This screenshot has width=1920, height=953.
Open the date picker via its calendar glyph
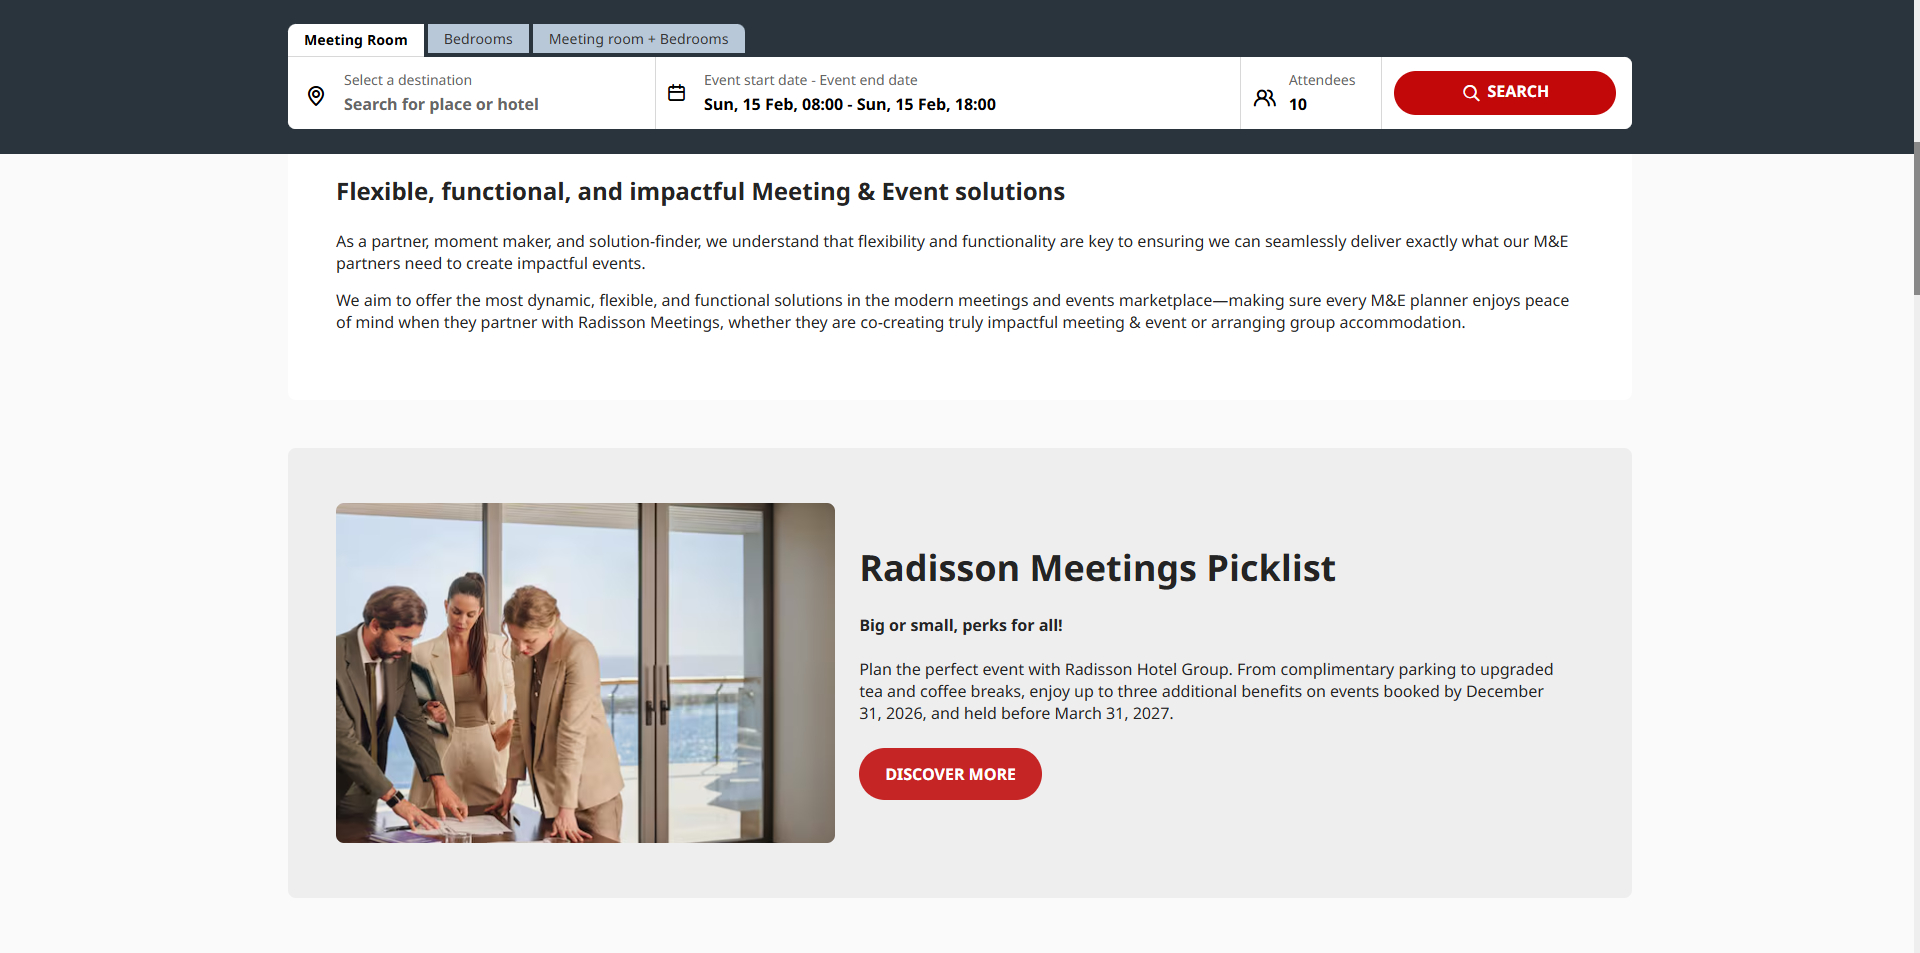[676, 92]
